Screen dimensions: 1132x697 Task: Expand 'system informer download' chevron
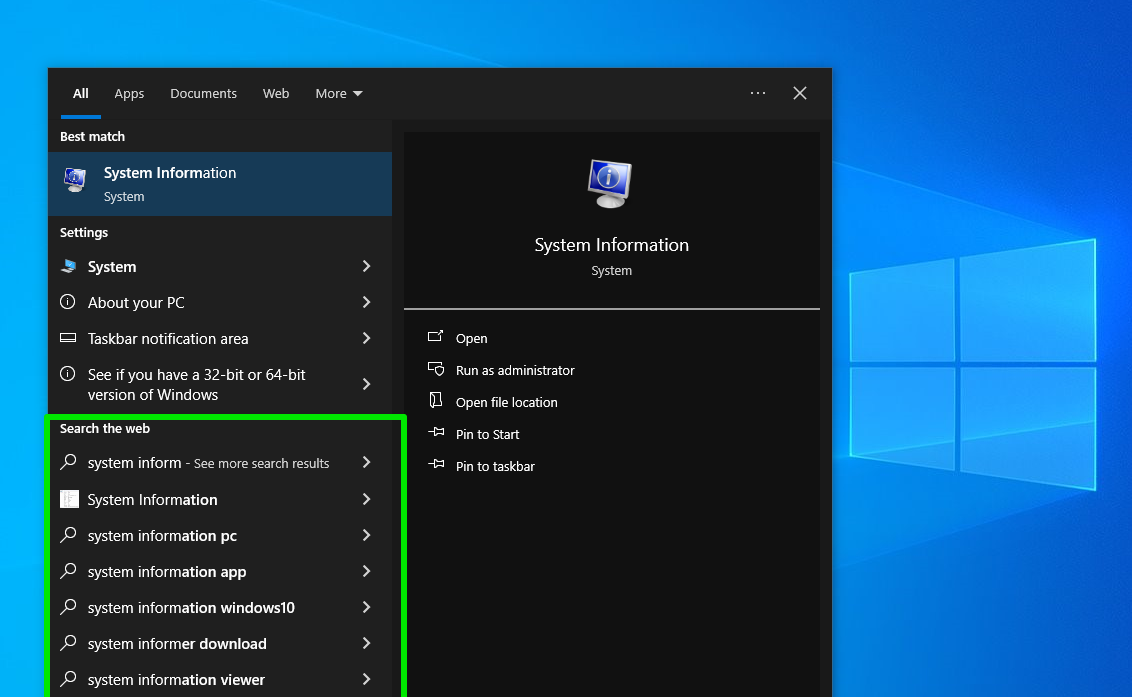tap(366, 643)
